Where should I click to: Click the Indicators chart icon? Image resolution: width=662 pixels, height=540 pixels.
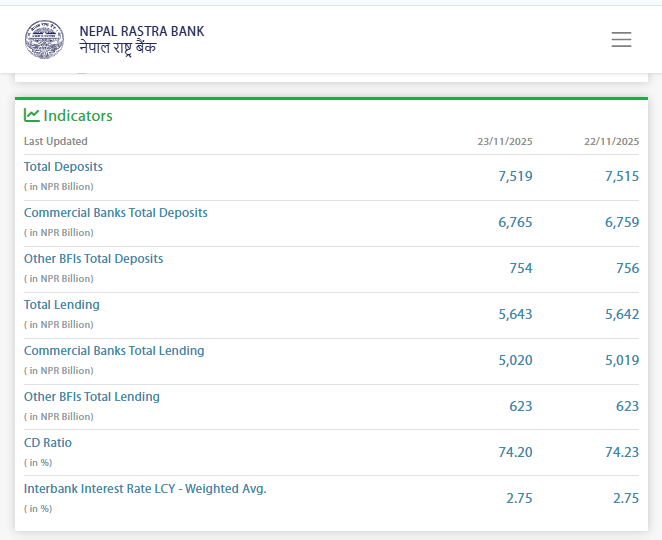[32, 115]
